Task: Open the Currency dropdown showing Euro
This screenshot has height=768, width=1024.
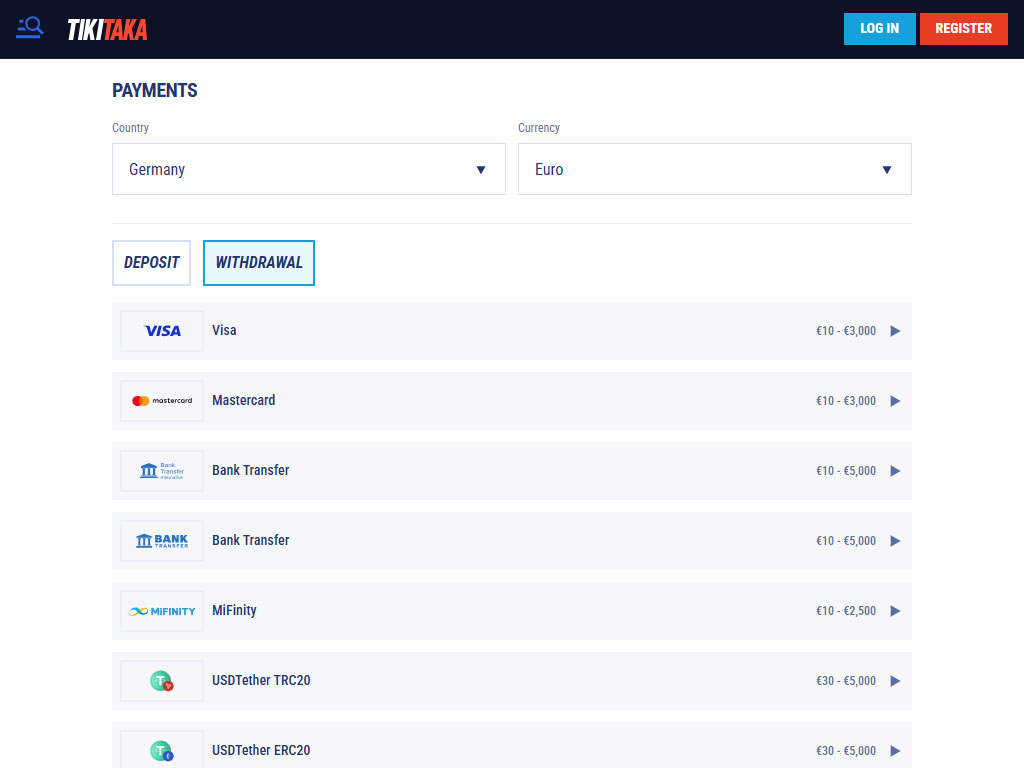Action: (714, 169)
